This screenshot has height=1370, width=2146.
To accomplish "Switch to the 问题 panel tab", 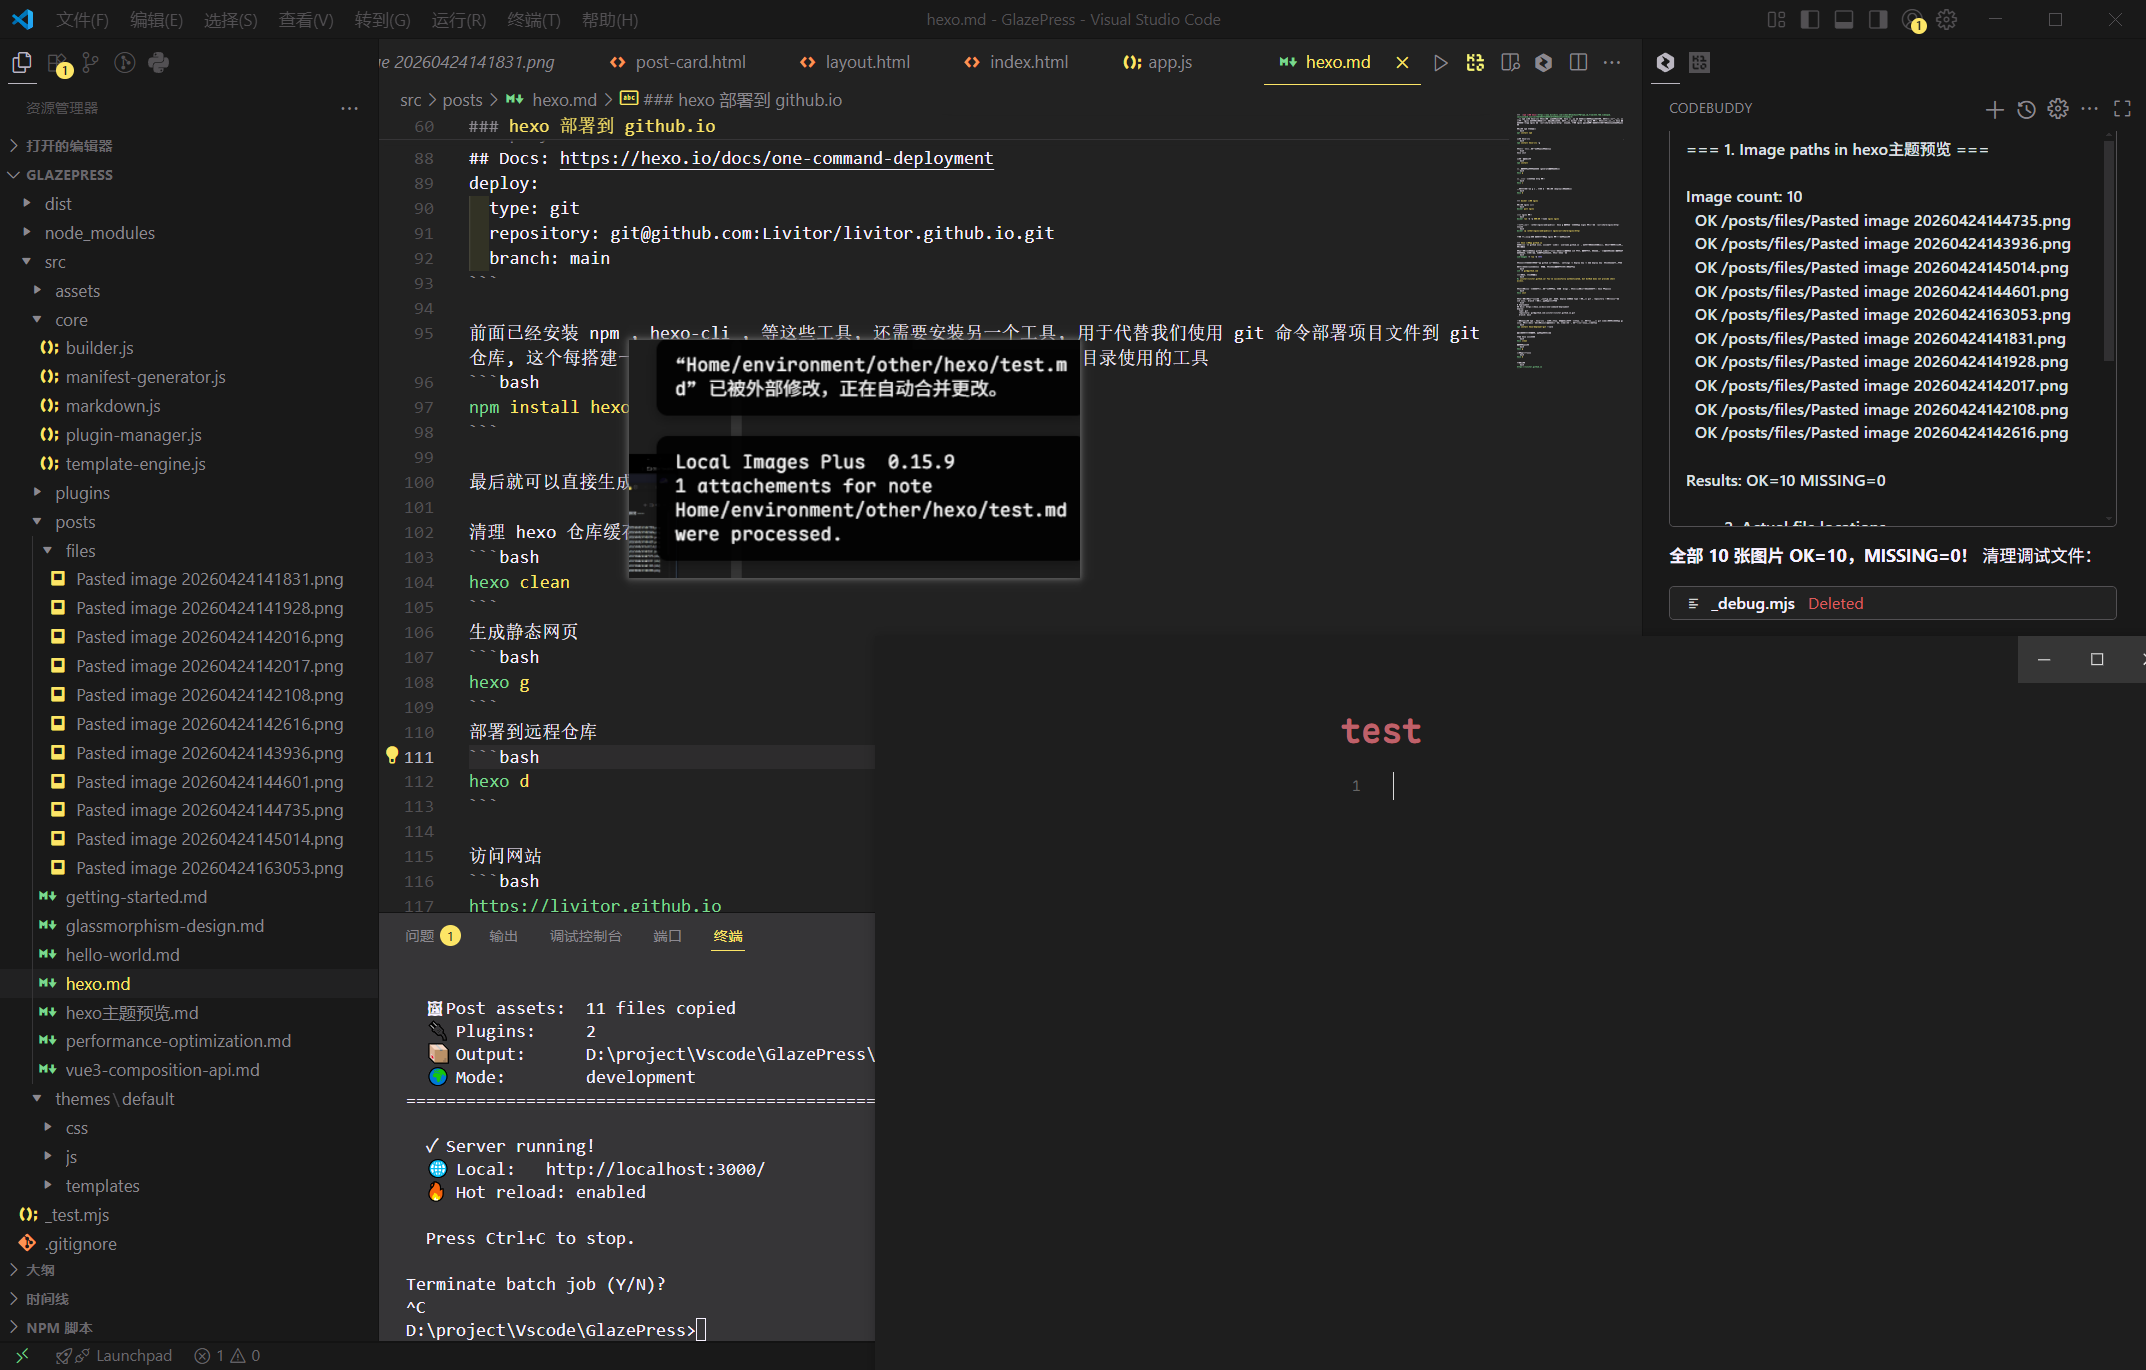I will click(420, 936).
